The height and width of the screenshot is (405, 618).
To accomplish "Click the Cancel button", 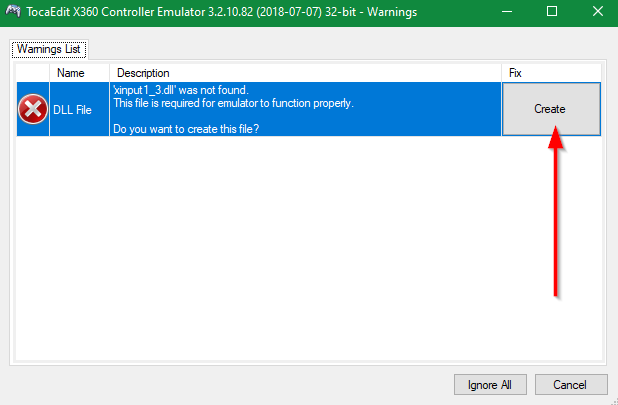I will [x=571, y=385].
